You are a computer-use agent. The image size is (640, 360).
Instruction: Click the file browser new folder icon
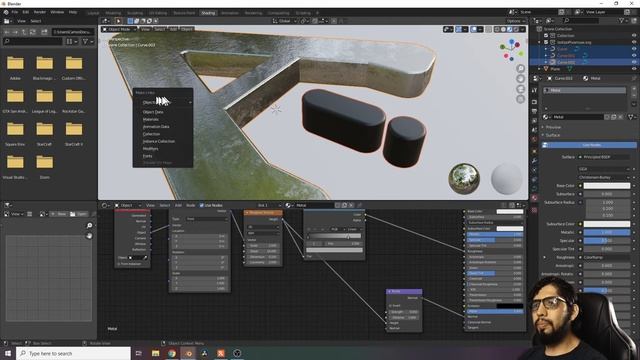click(44, 32)
